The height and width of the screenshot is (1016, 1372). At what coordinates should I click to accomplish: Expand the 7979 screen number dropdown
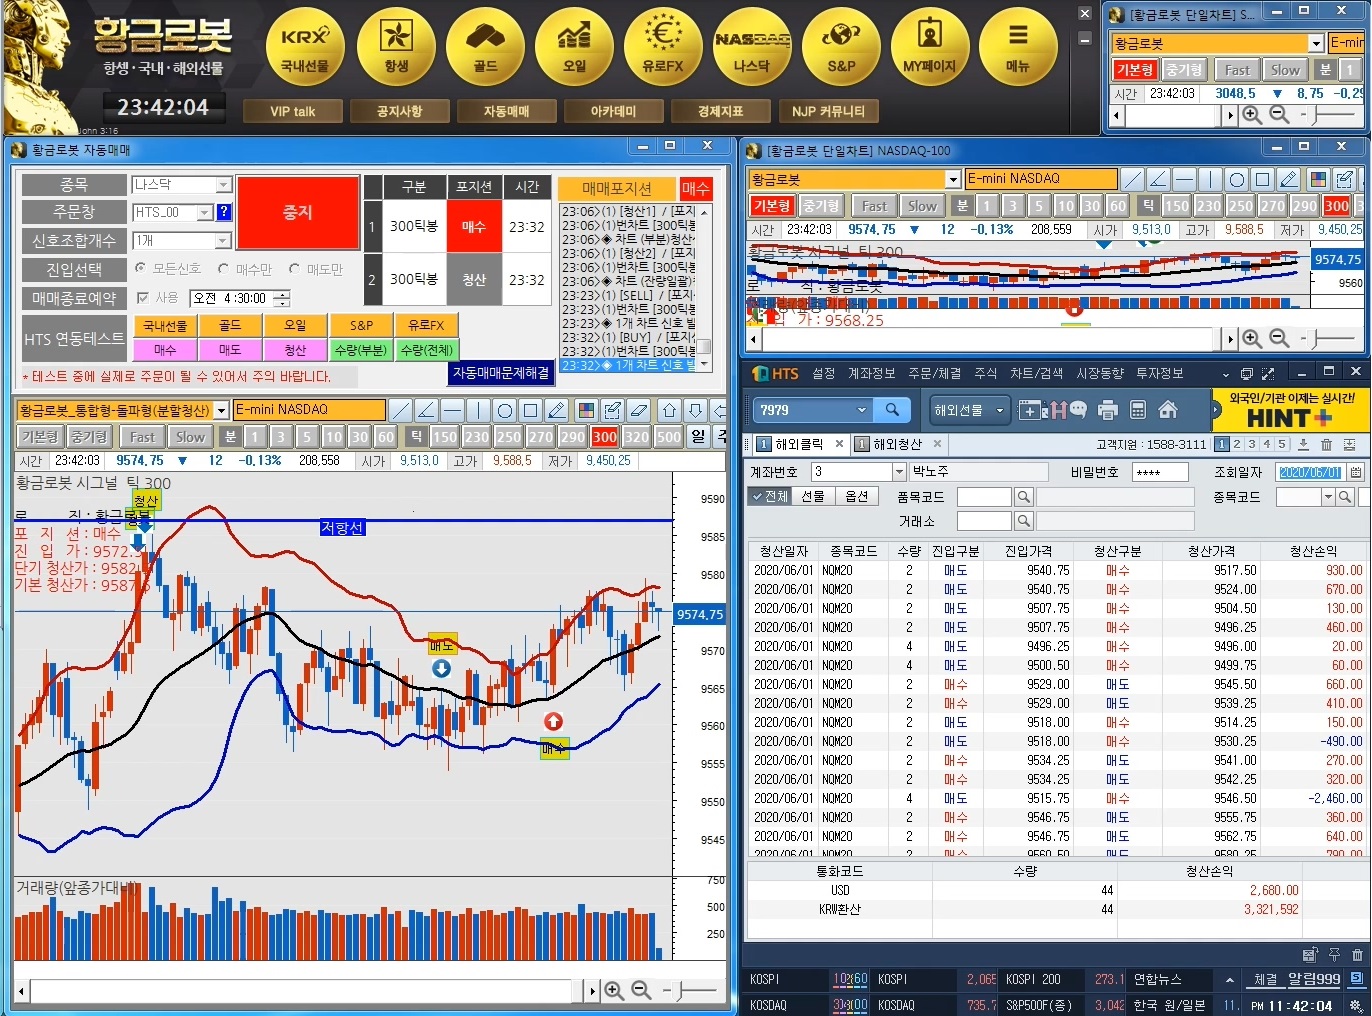coord(862,409)
